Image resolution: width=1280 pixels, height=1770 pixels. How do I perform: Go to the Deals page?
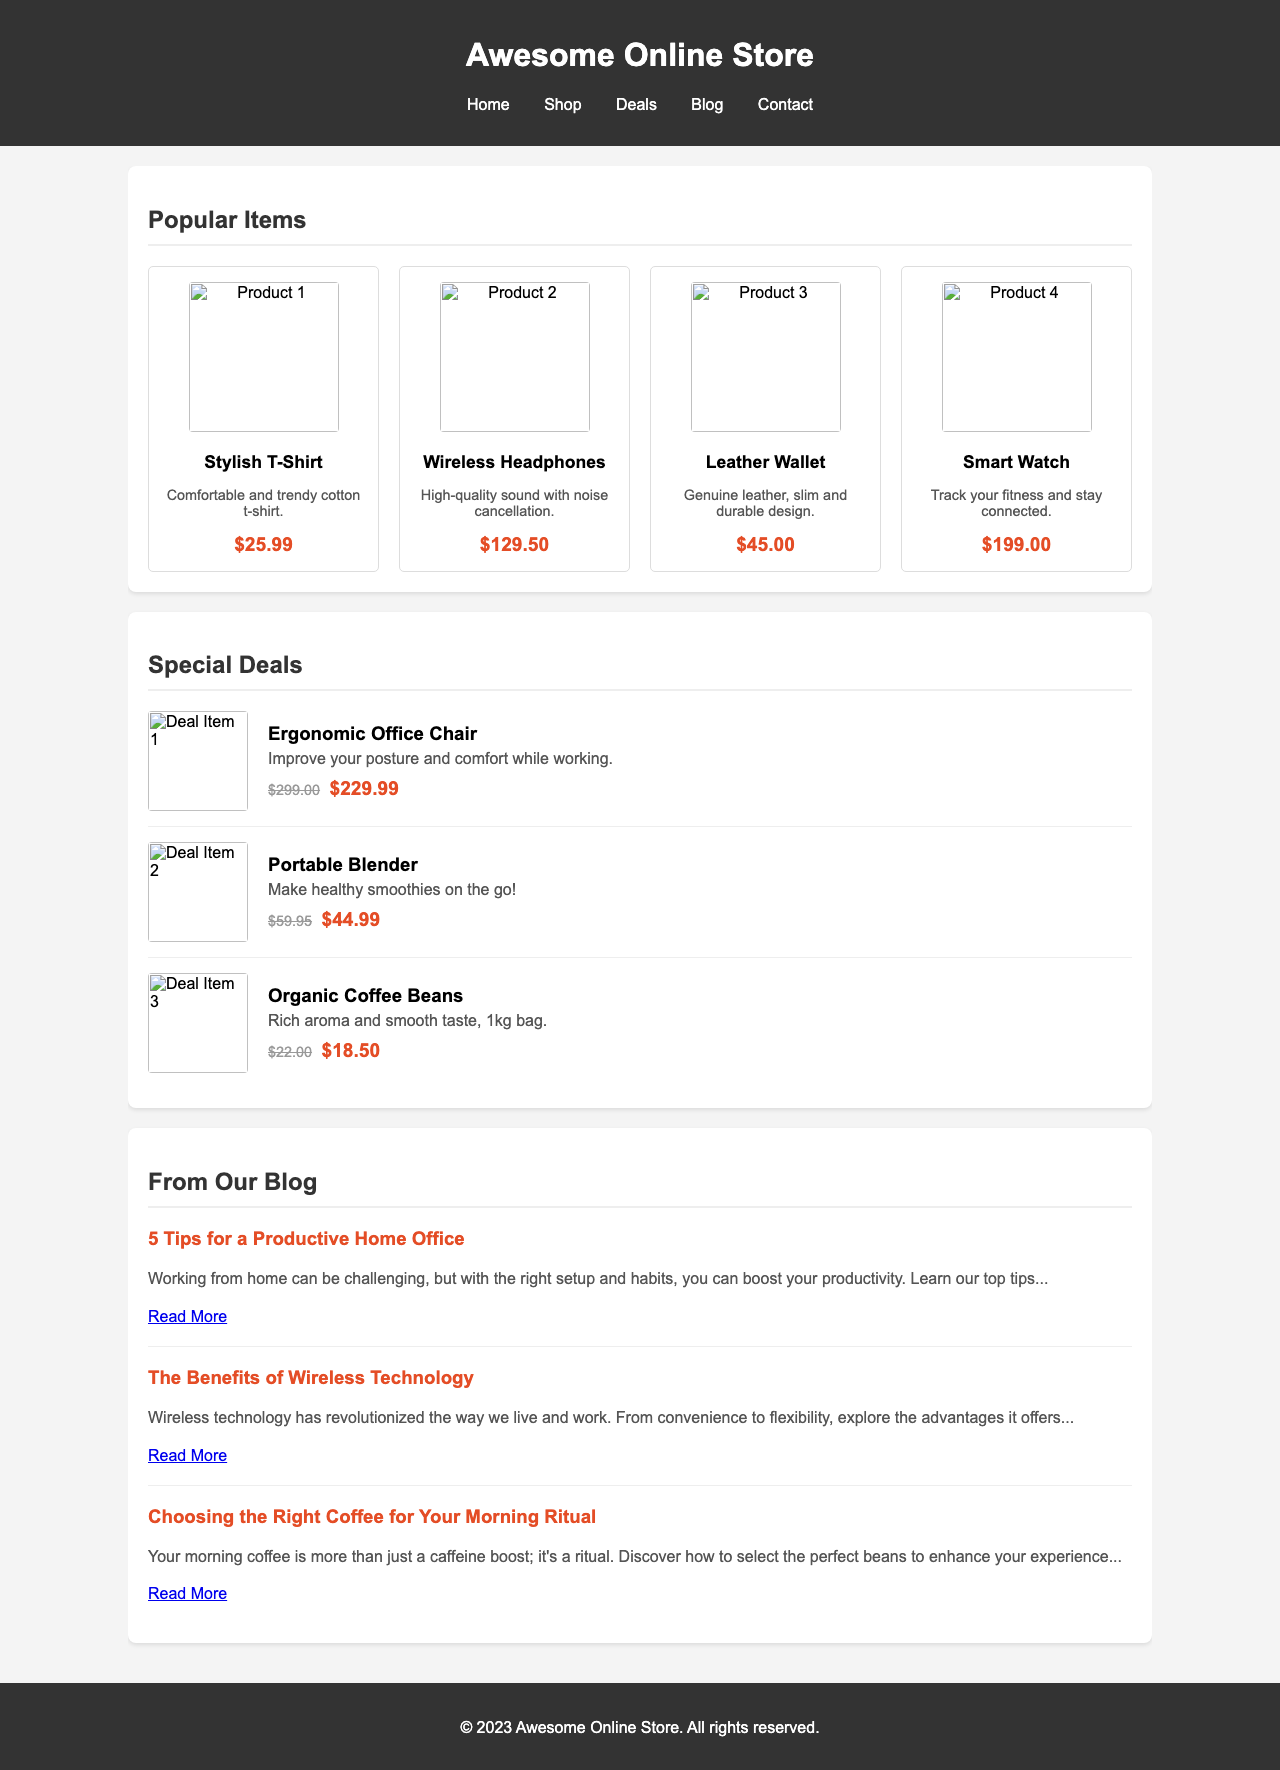coord(636,104)
